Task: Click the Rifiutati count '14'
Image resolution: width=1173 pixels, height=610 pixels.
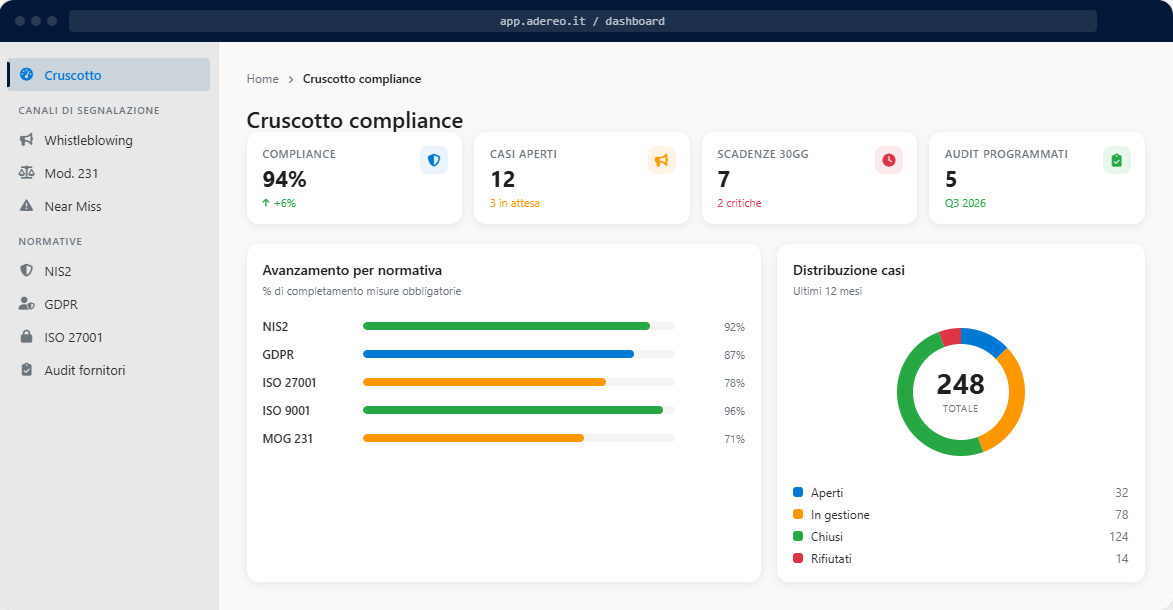Action: (x=1121, y=558)
